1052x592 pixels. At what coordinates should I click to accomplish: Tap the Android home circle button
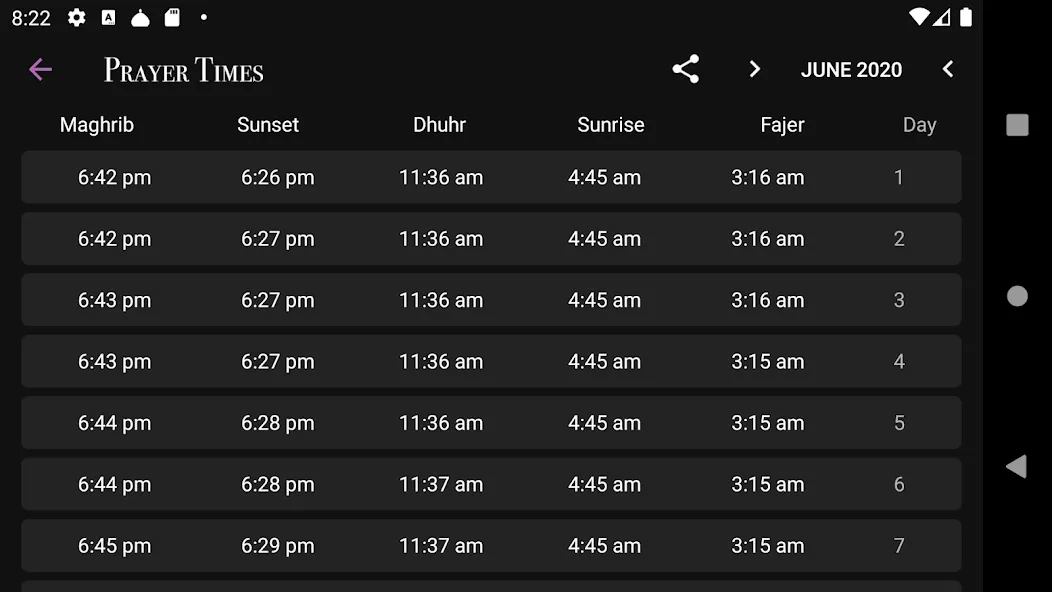coord(1017,296)
